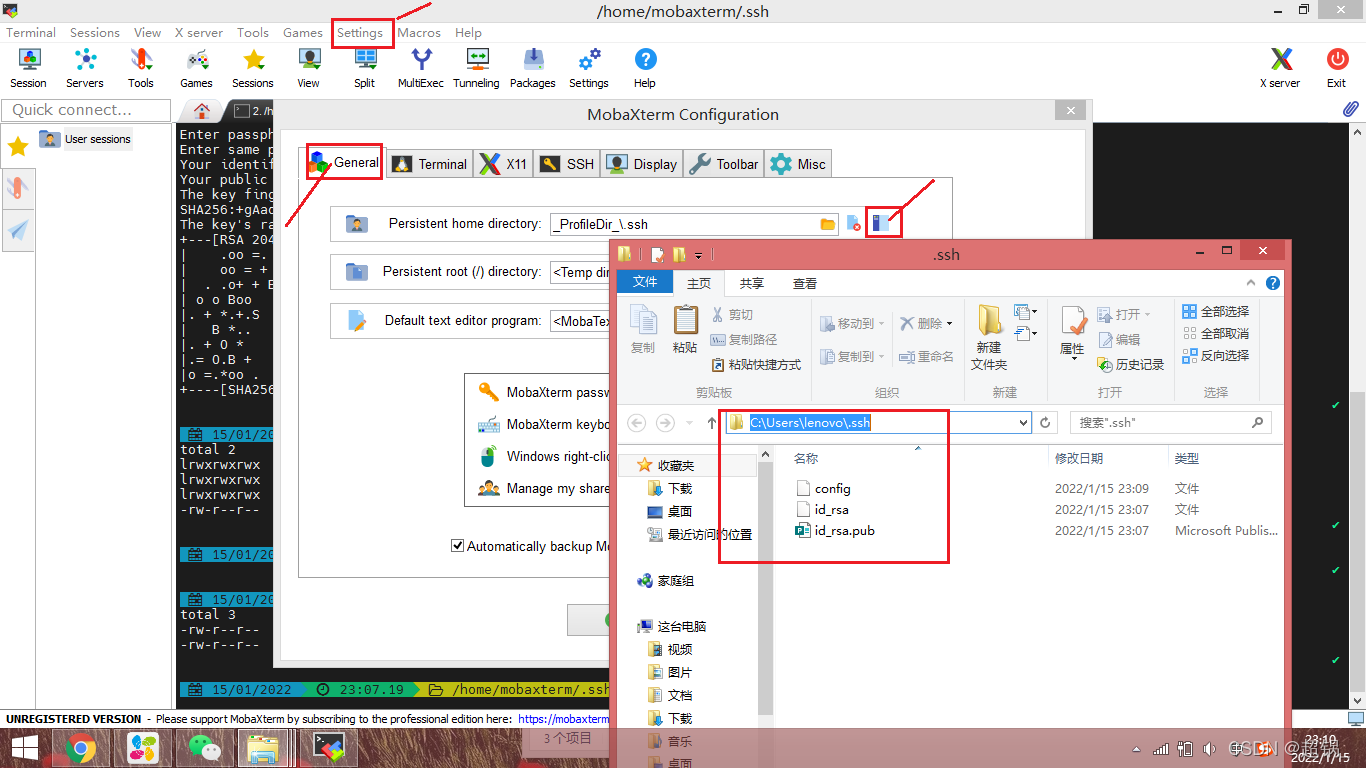1366x768 pixels.
Task: Open home directory in Windows Explorer icon
Action: coord(881,223)
